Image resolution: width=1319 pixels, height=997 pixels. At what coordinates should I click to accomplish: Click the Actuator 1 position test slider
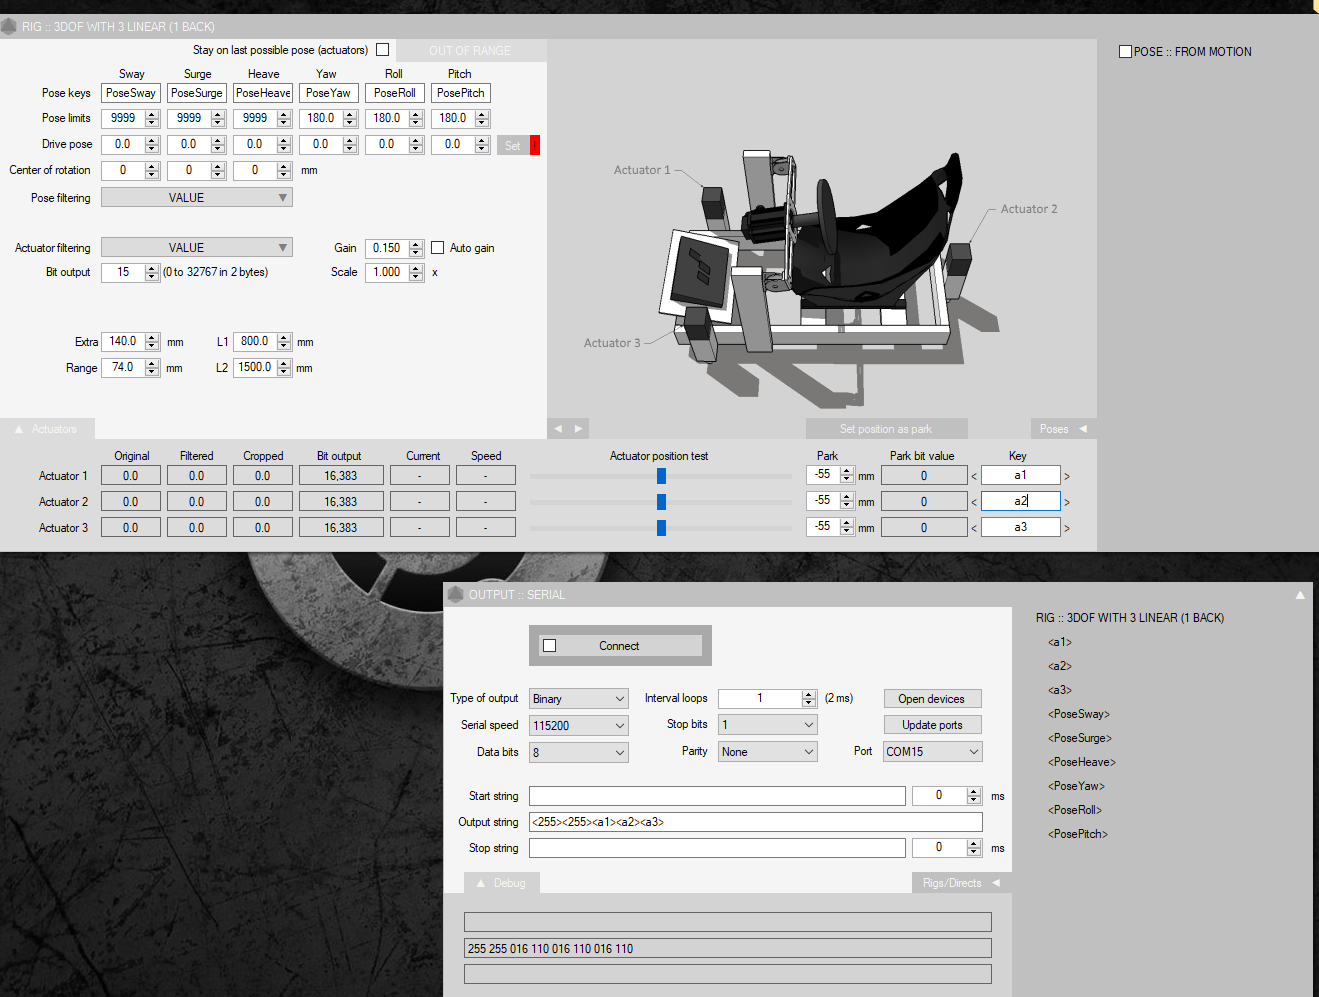coord(661,476)
